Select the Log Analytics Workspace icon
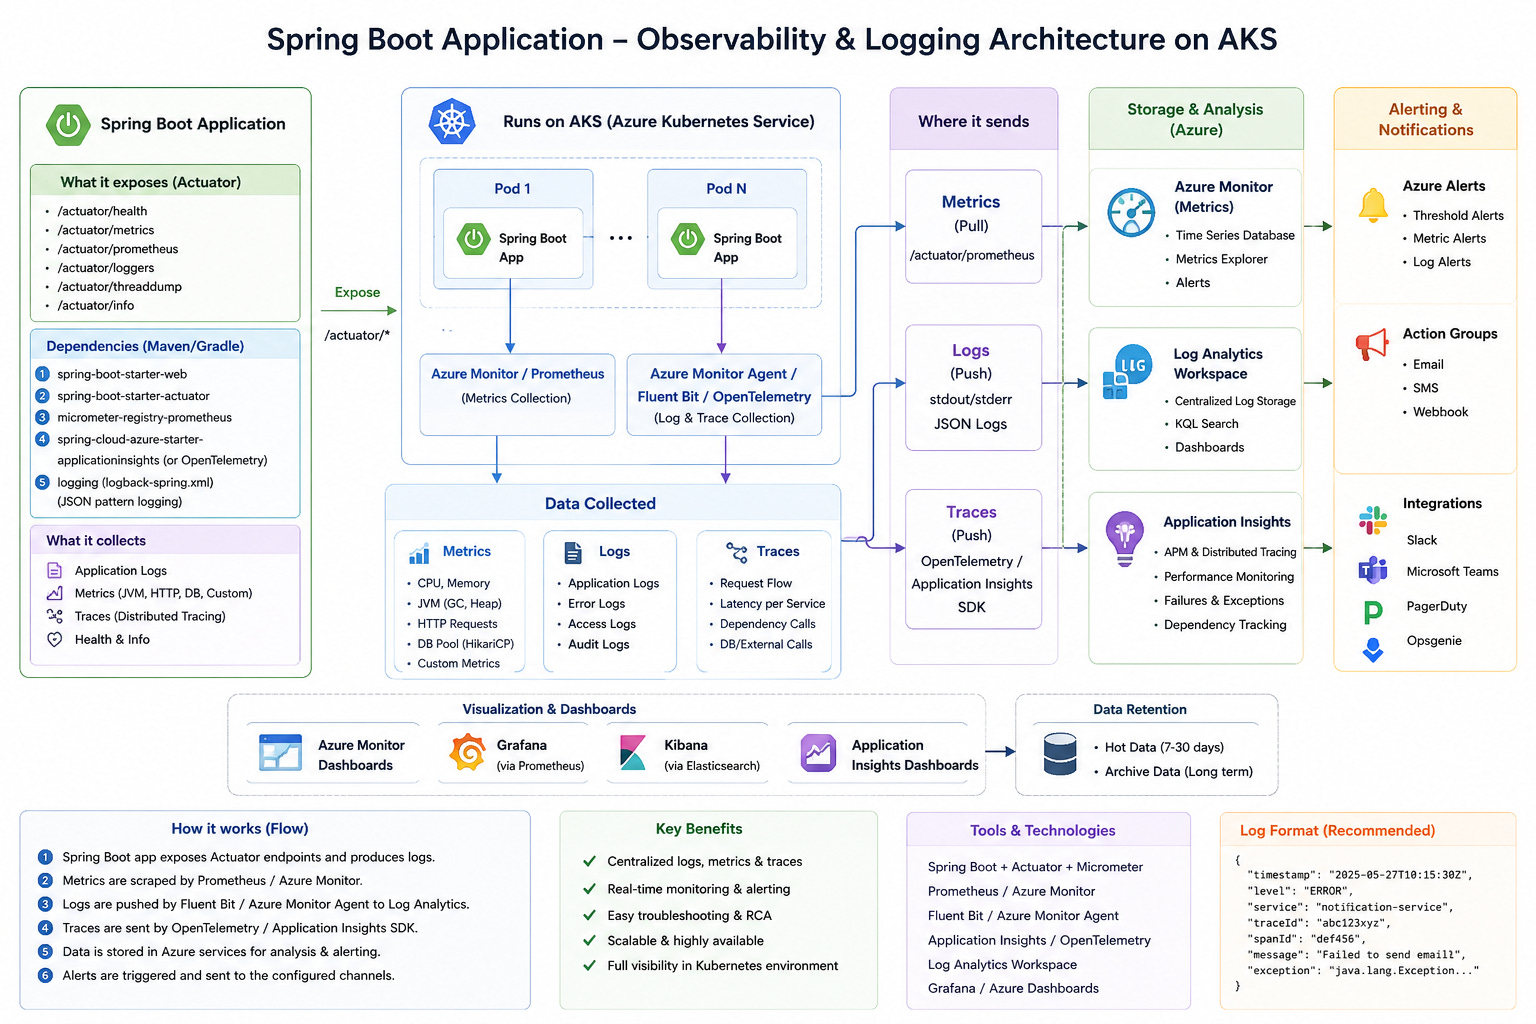1536x1024 pixels. click(1127, 372)
